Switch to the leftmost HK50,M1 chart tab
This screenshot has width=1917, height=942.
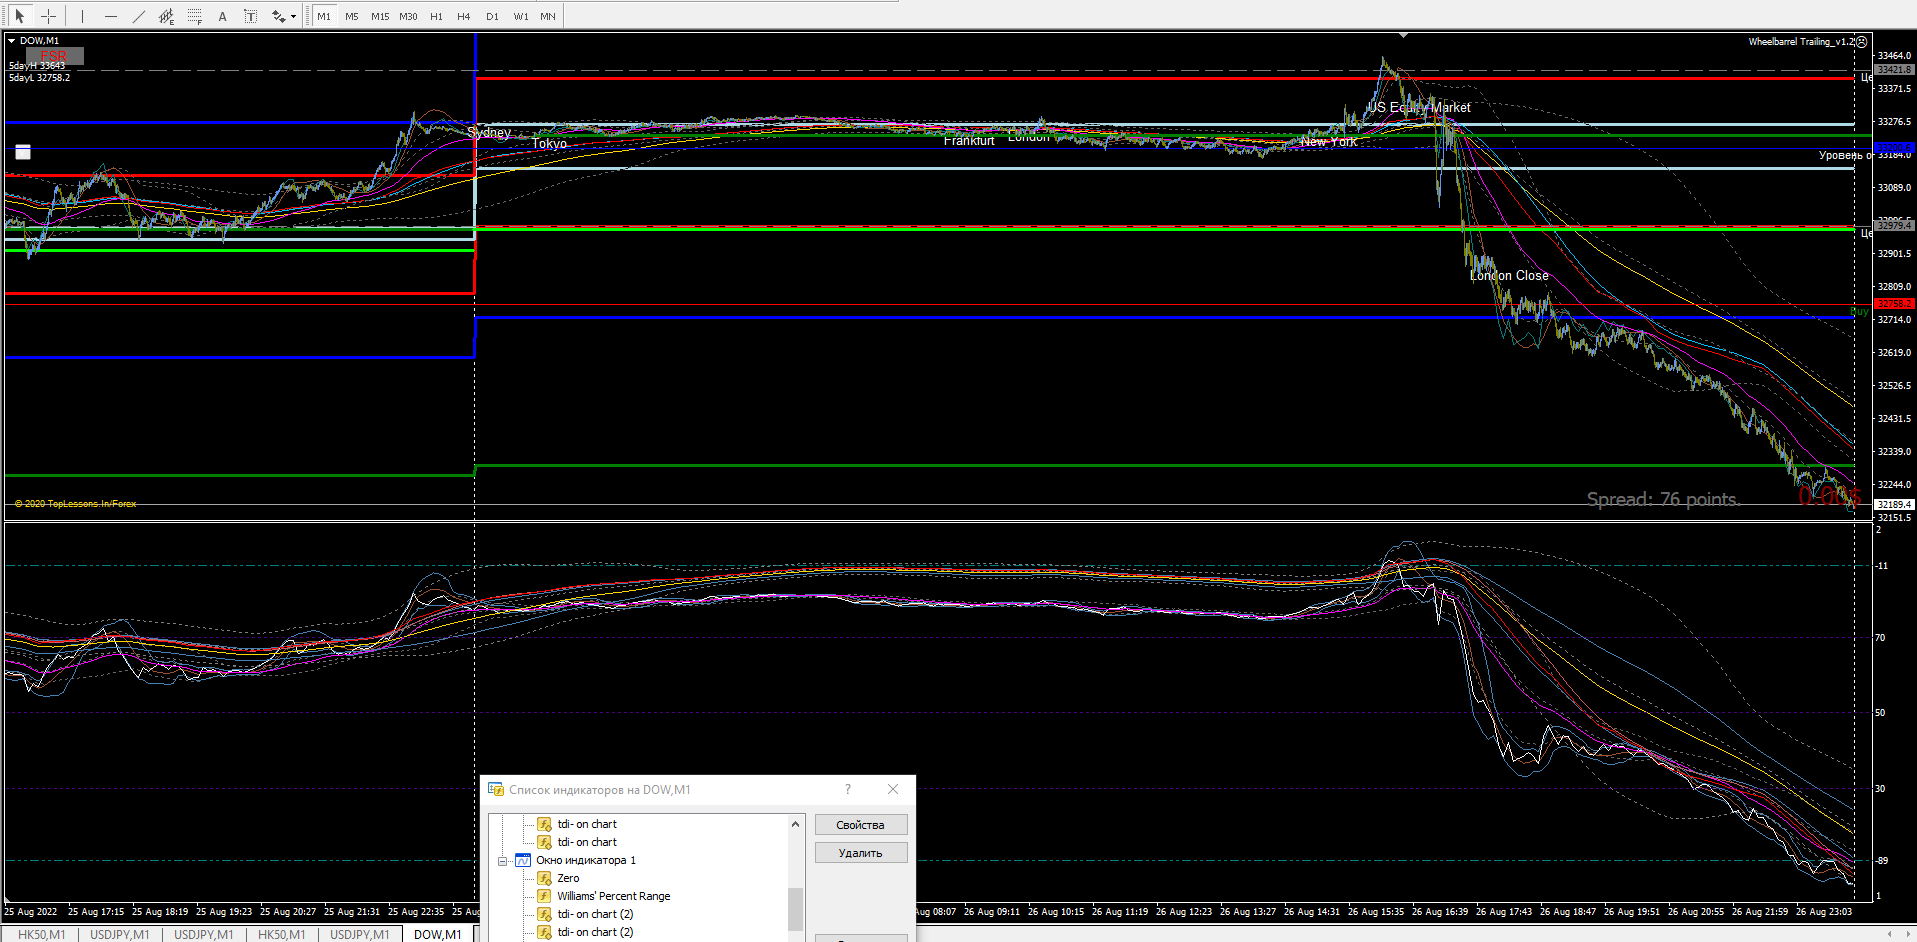[x=41, y=934]
